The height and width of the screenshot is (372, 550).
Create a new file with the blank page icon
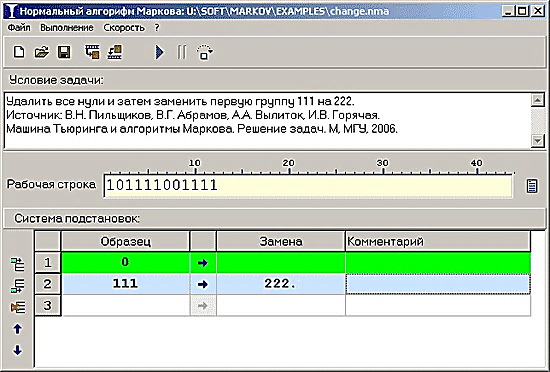click(x=19, y=52)
